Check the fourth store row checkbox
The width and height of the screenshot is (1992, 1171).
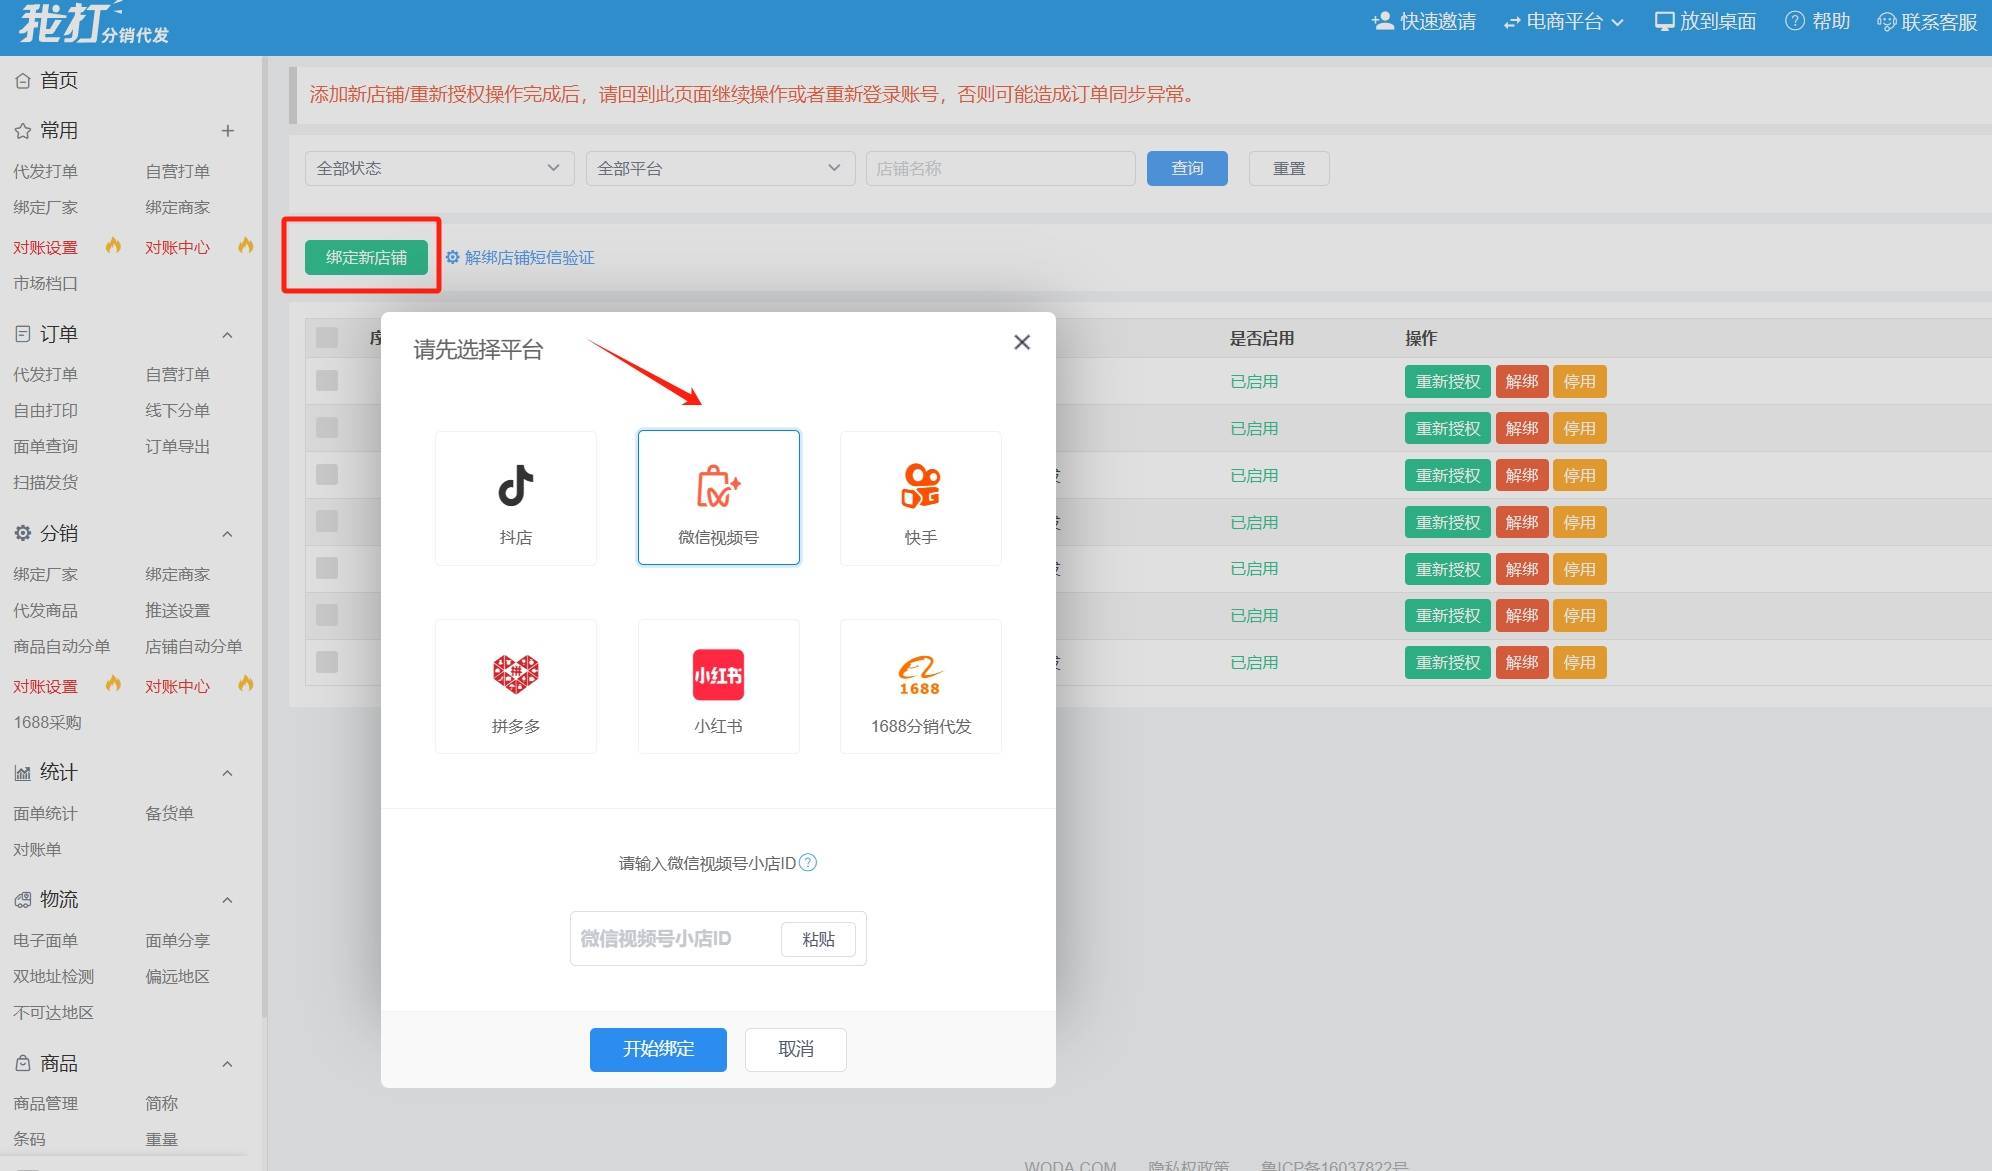(x=327, y=521)
